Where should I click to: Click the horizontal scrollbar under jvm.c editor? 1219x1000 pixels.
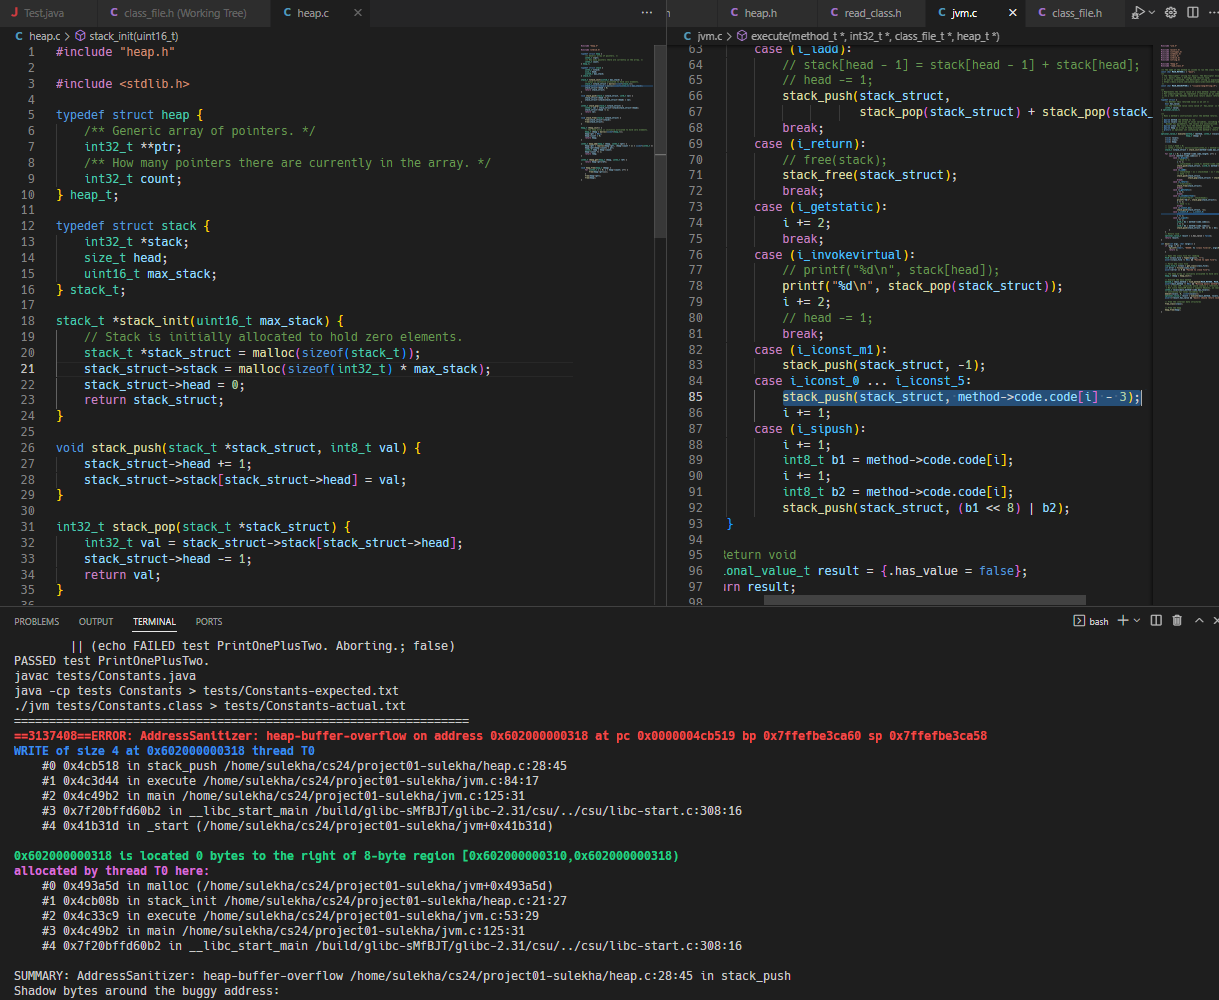(x=924, y=600)
